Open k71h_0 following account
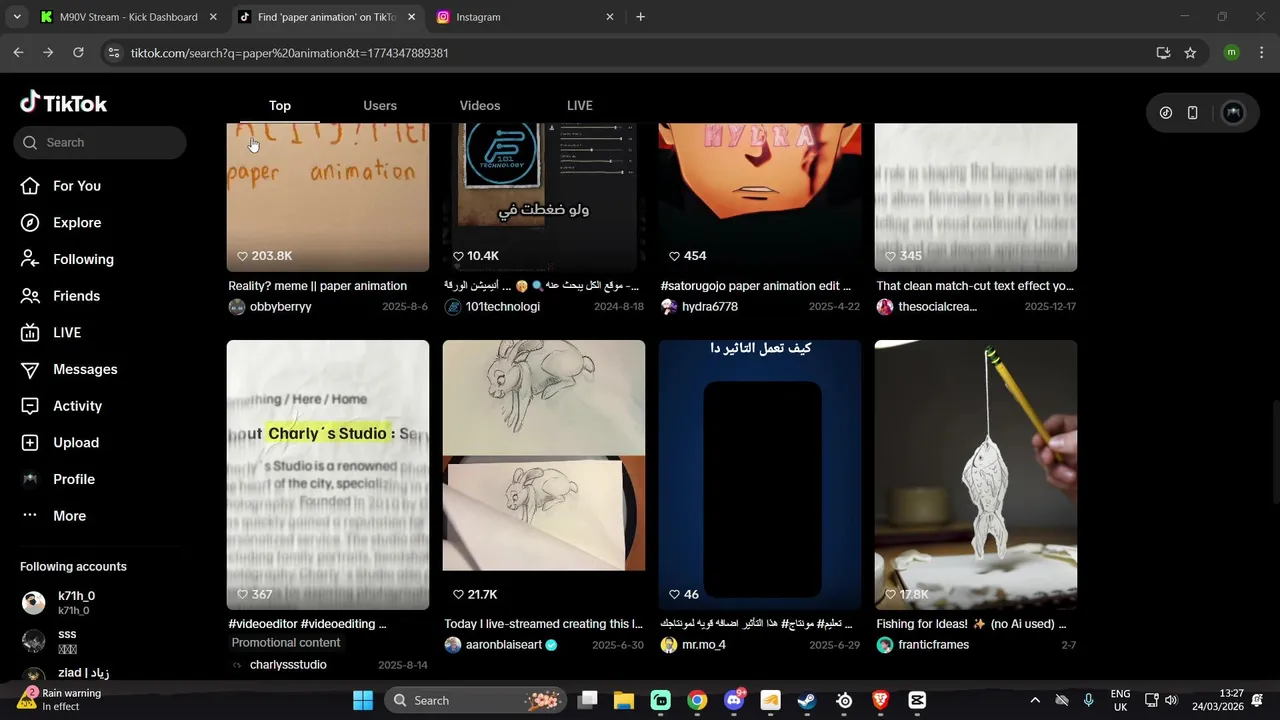The width and height of the screenshot is (1280, 720). click(76, 602)
